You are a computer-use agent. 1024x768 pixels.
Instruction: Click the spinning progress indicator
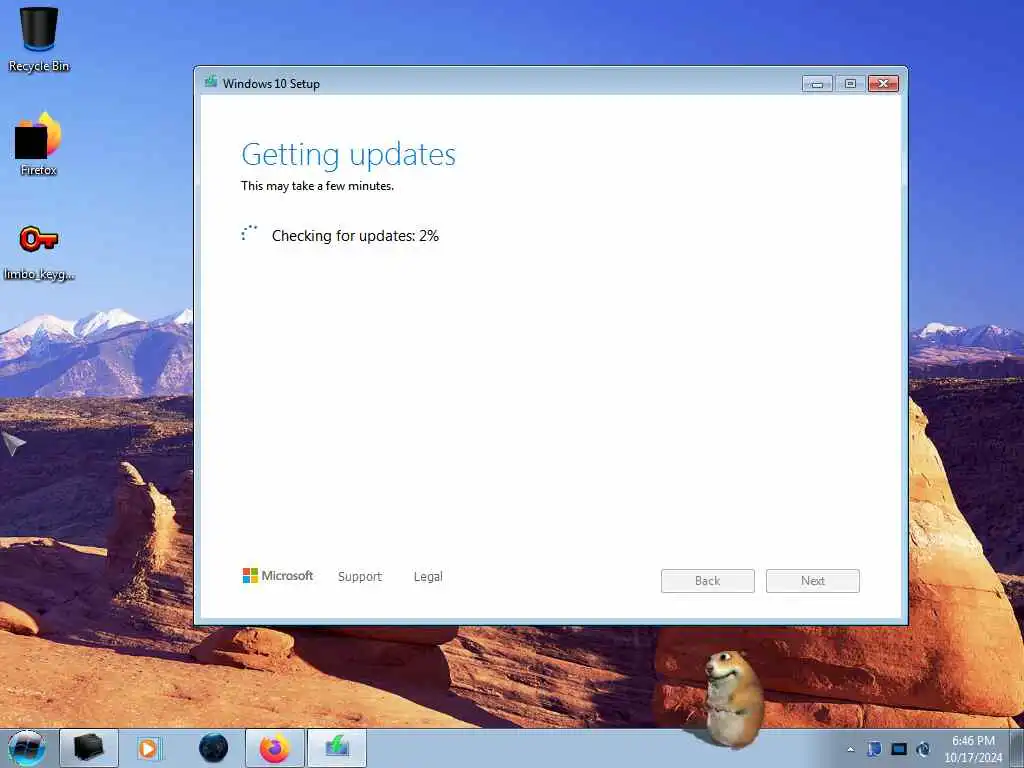coord(249,233)
